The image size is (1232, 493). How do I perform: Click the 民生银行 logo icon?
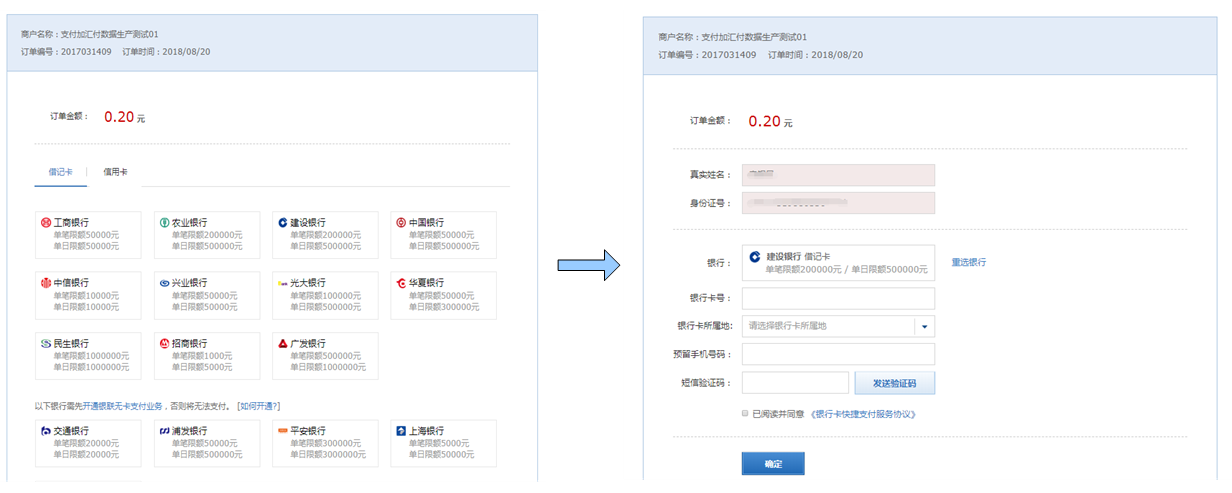(x=46, y=343)
